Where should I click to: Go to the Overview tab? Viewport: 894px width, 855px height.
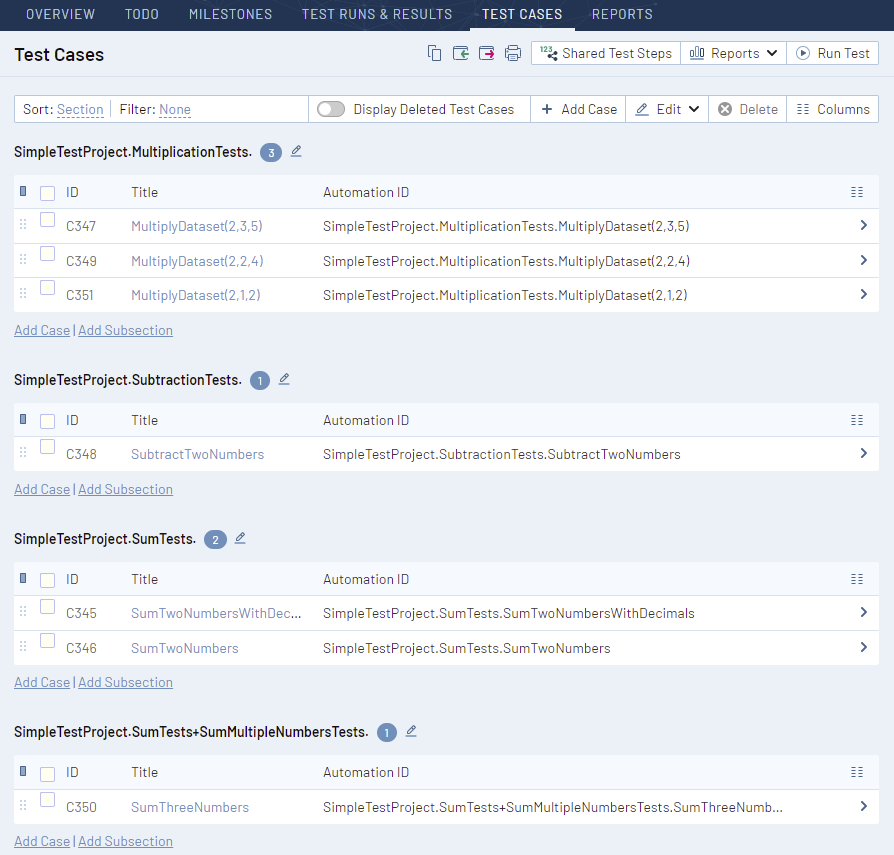[x=60, y=14]
